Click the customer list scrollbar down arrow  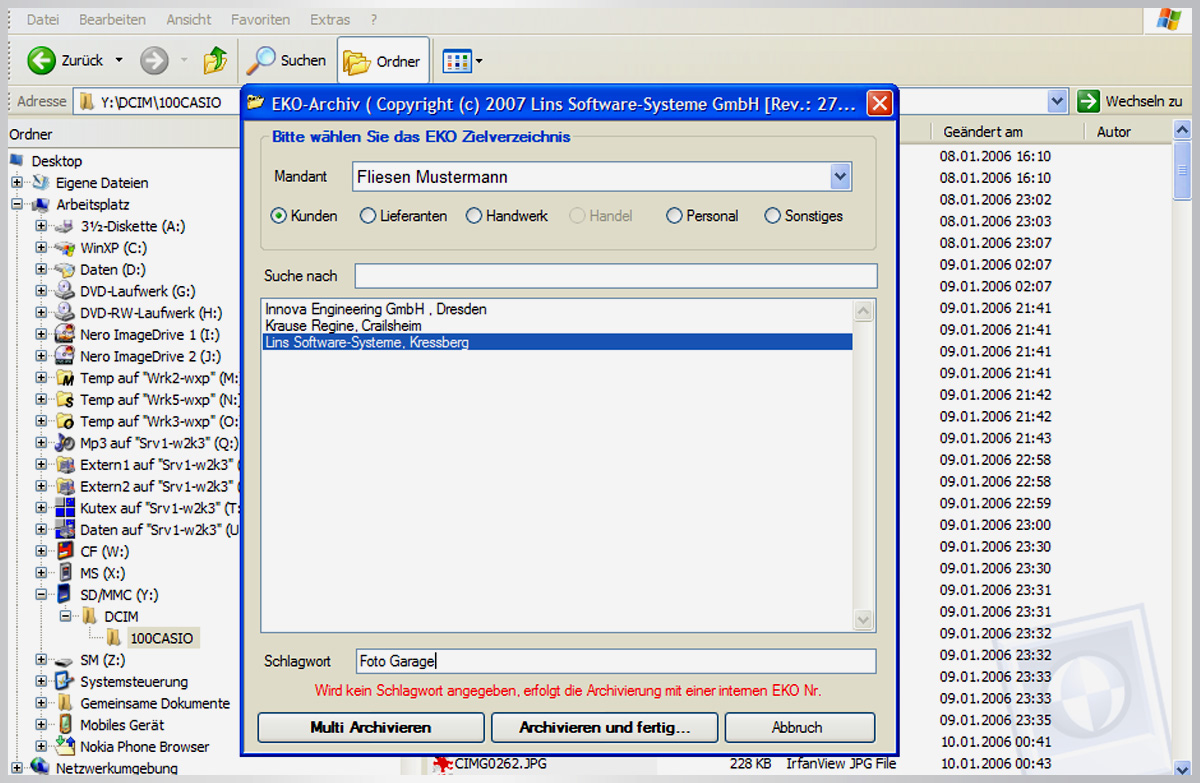click(x=864, y=621)
